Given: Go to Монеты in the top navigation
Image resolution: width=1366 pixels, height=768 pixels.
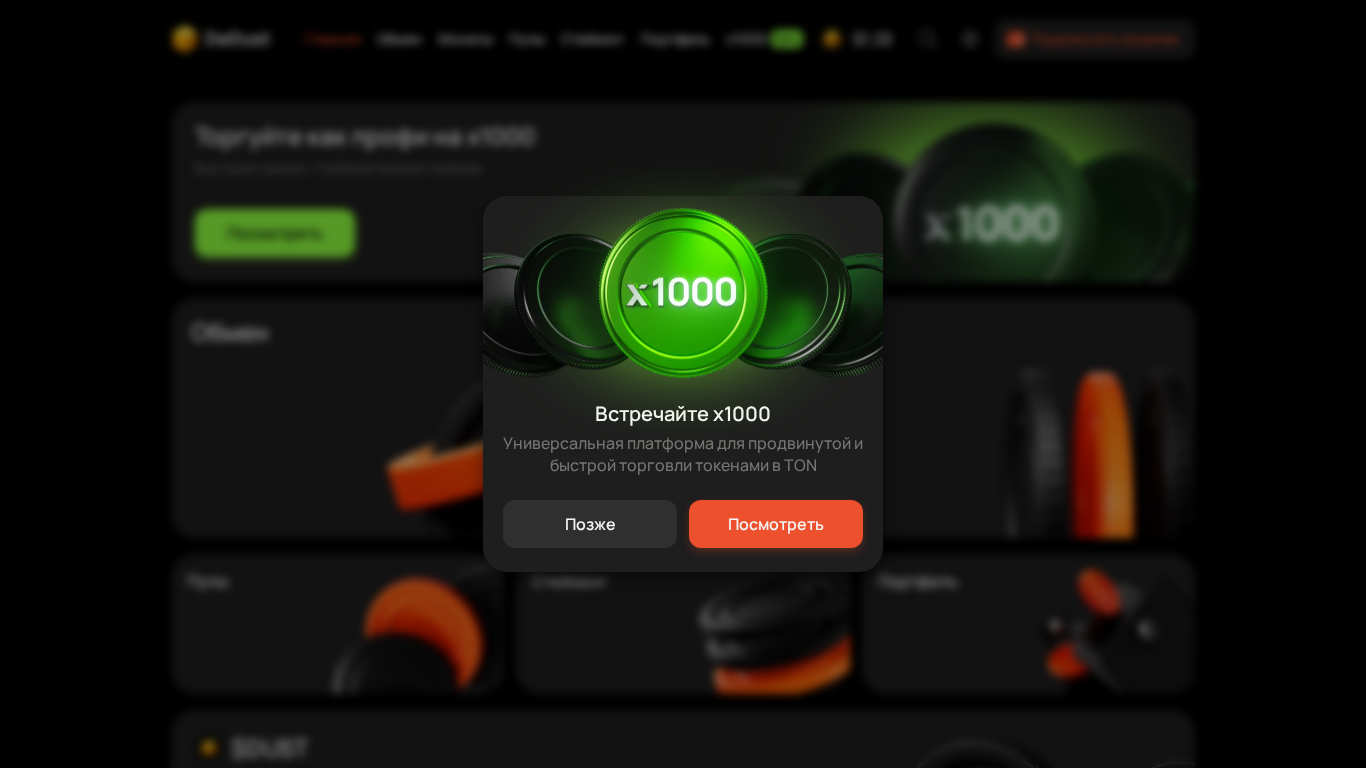Looking at the screenshot, I should [x=465, y=39].
